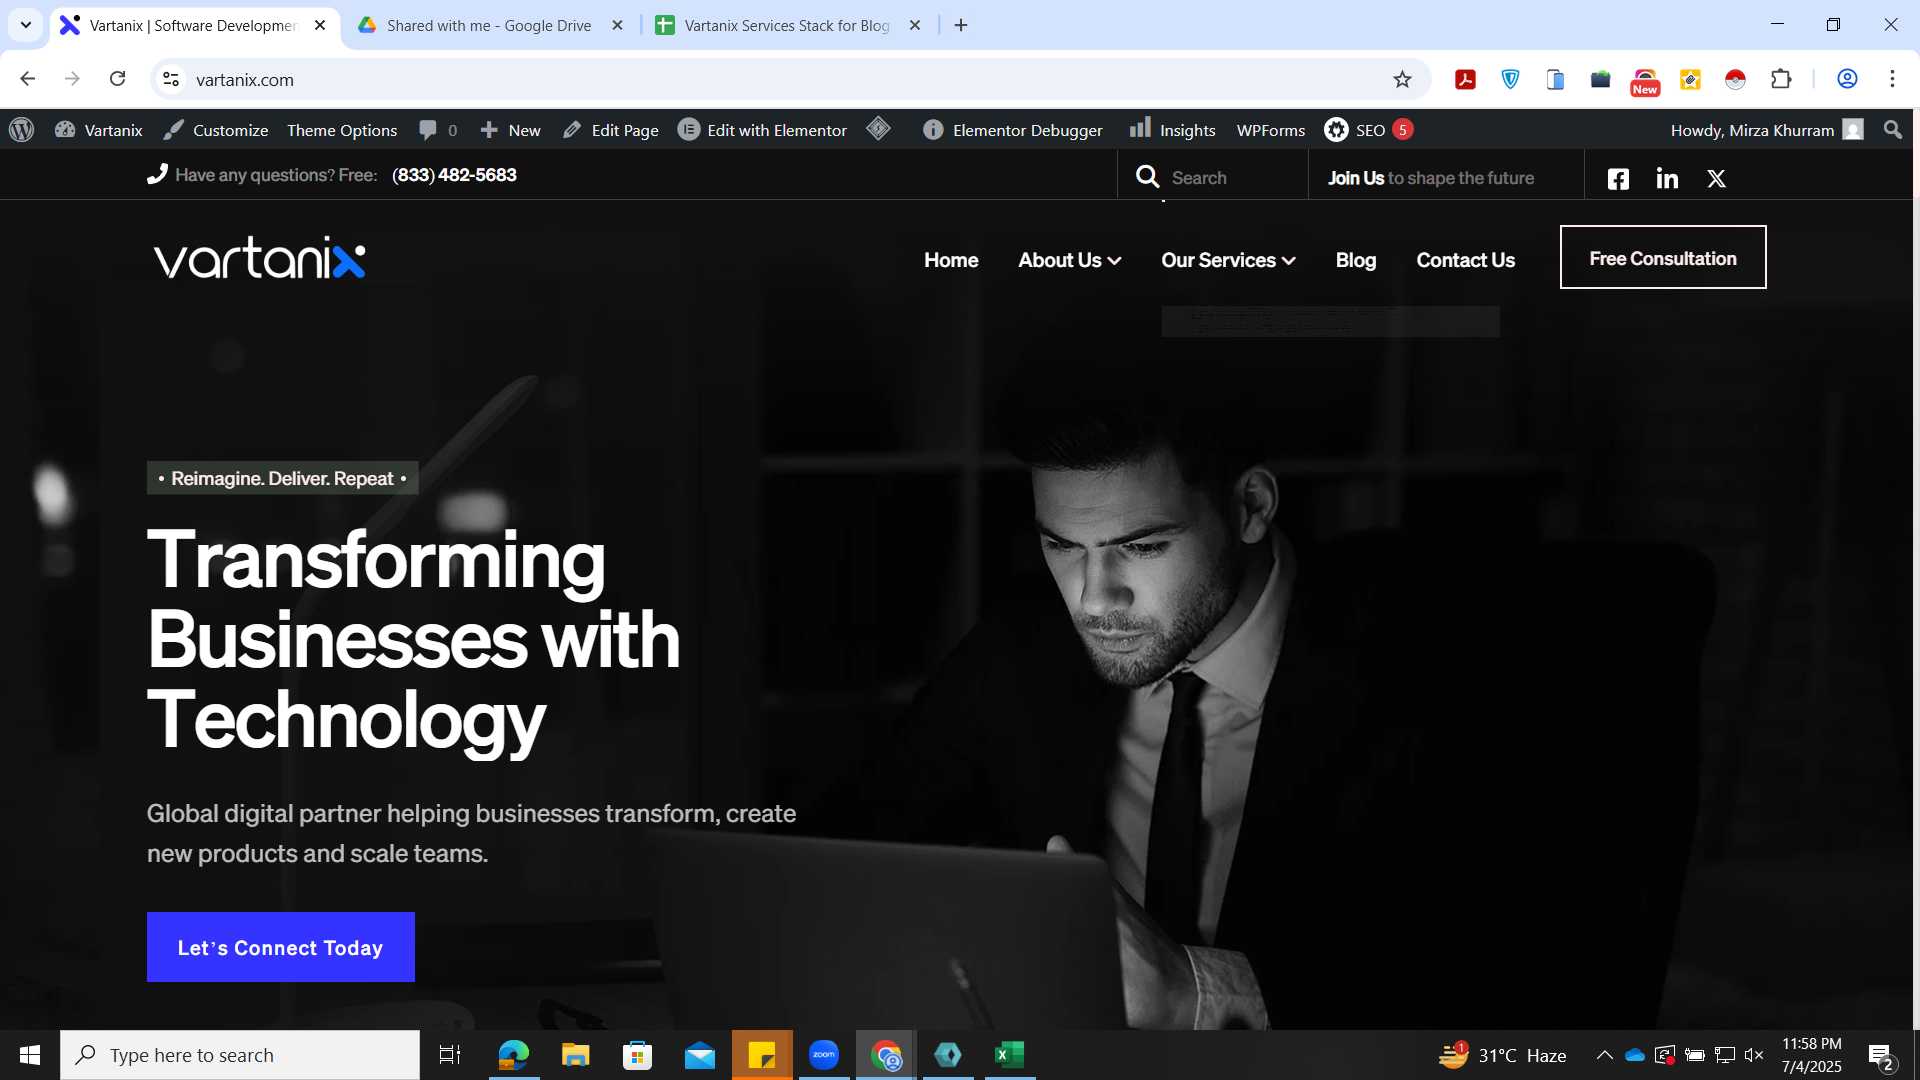Screen dimensions: 1920x1080
Task: Open the Facebook social icon
Action: tap(1618, 179)
